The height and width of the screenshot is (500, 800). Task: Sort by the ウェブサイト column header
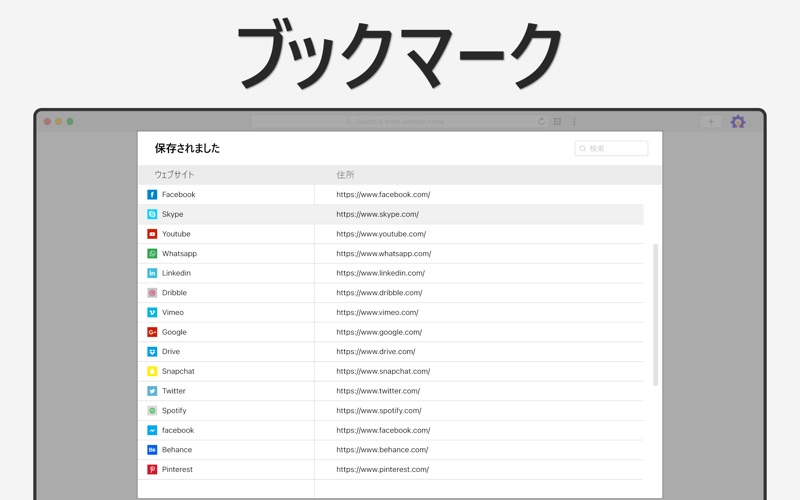click(174, 174)
